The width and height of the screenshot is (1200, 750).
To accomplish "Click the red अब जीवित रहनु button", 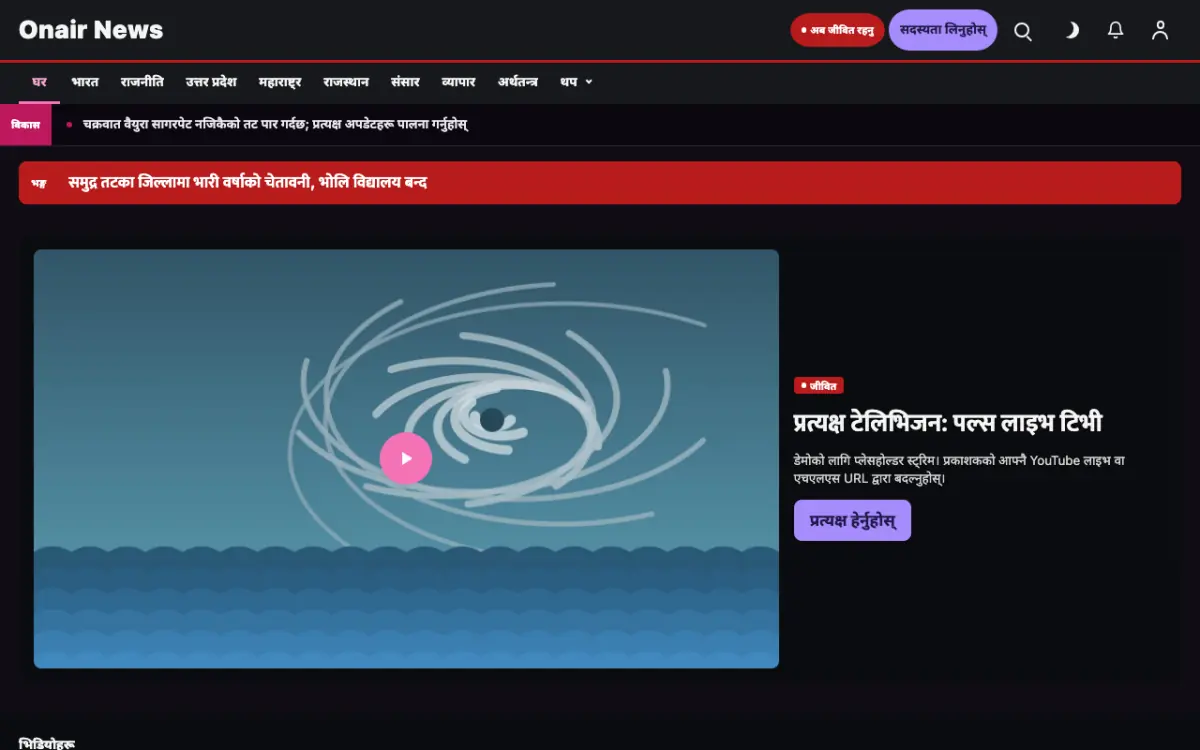I will click(x=837, y=30).
